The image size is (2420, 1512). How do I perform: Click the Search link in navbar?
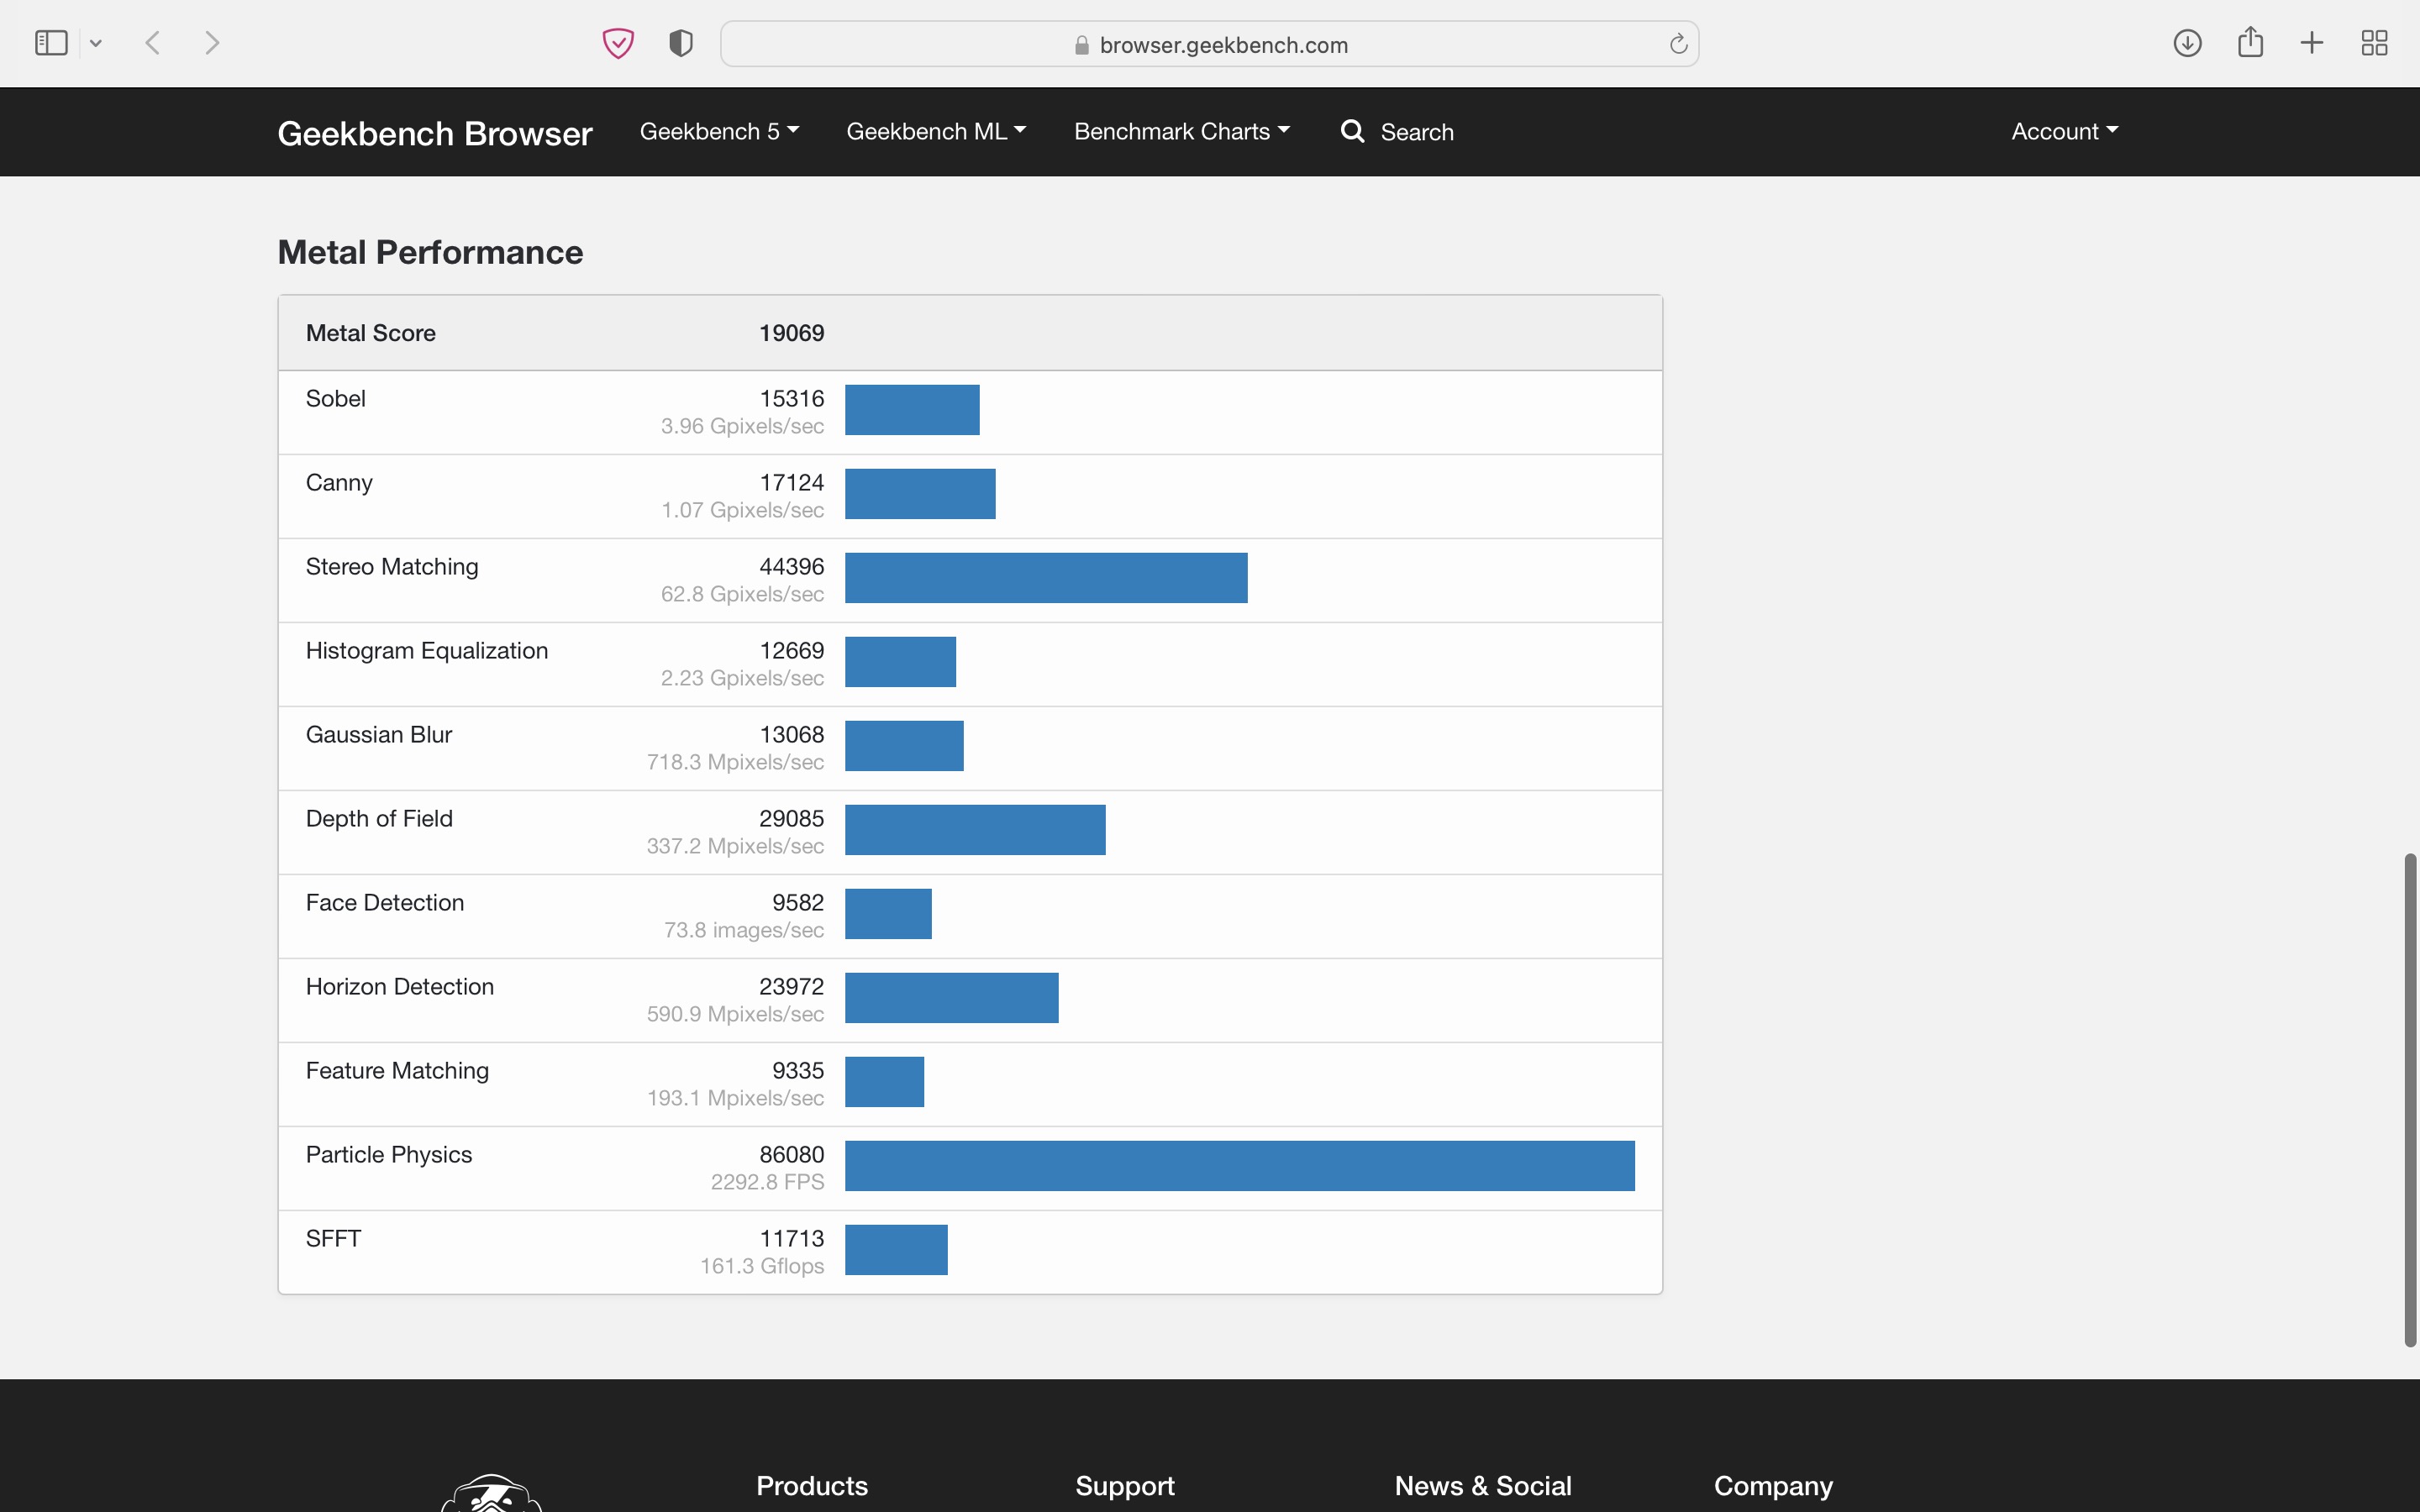1416,132
